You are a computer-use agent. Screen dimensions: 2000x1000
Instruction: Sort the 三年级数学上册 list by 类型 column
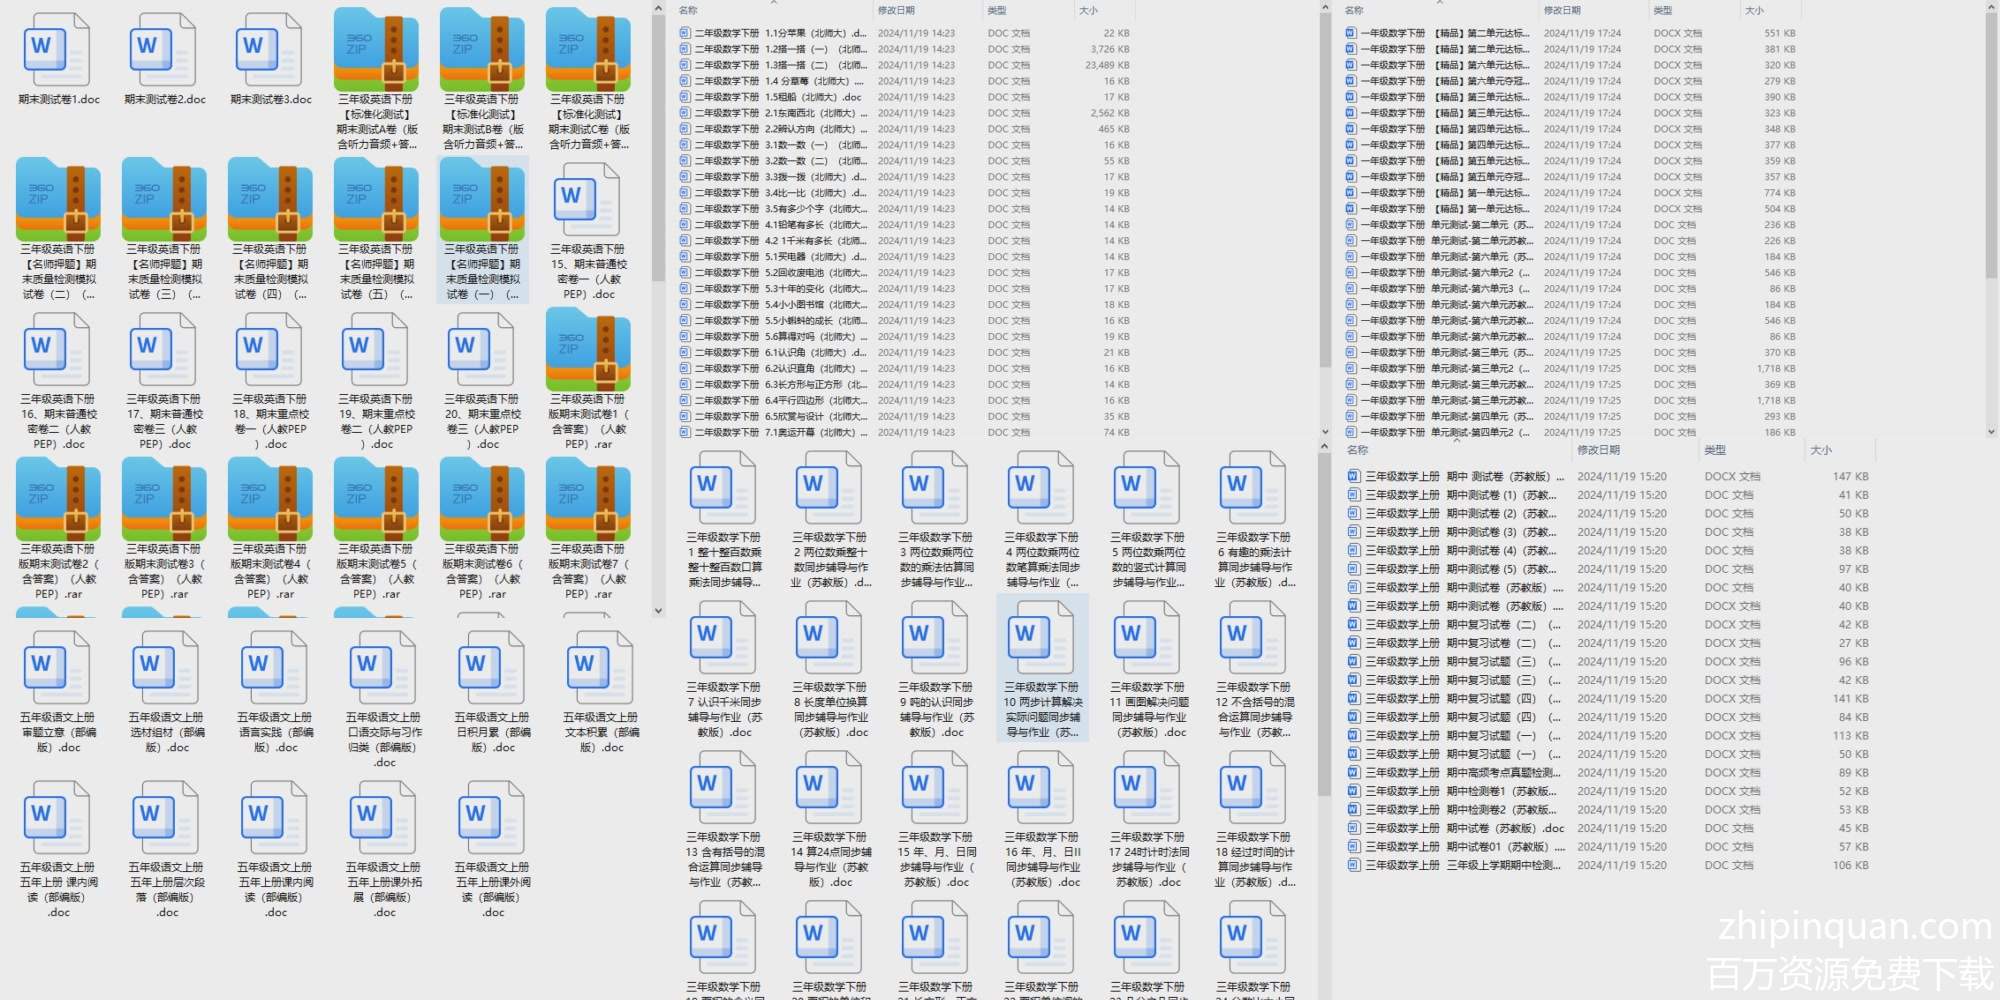click(x=1715, y=451)
